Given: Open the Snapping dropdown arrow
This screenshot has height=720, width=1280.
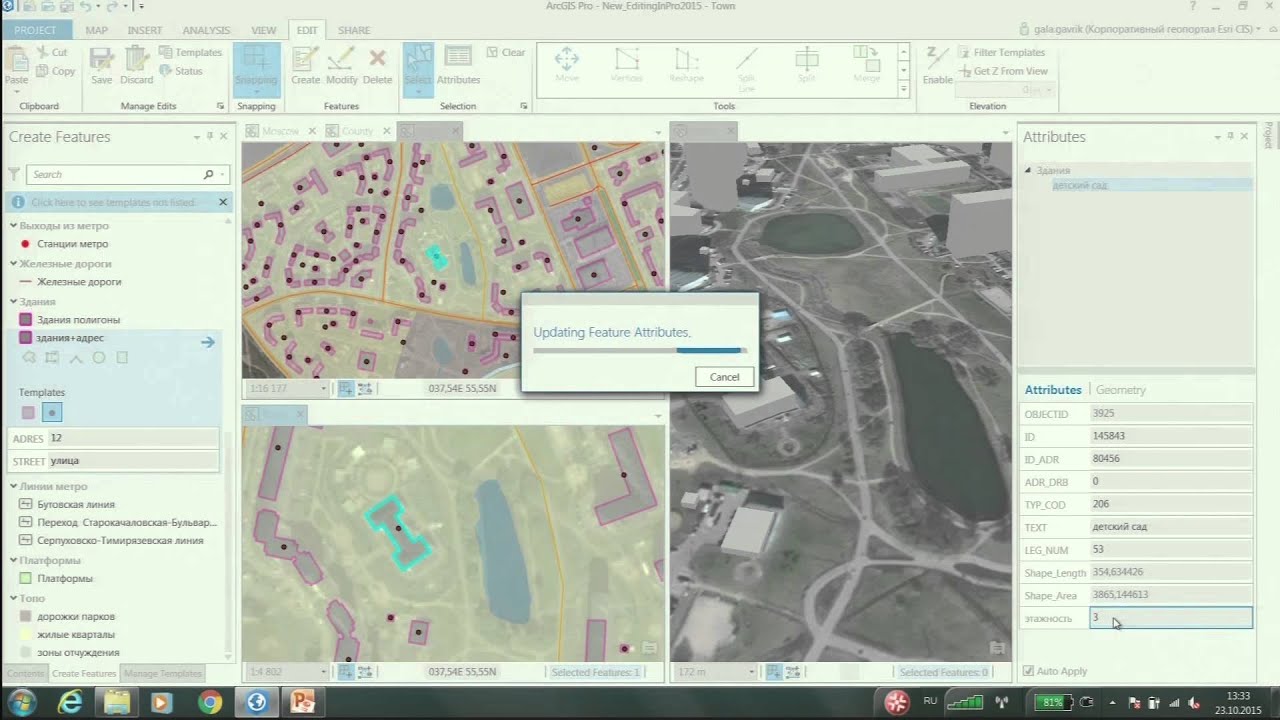Looking at the screenshot, I should (x=256, y=92).
